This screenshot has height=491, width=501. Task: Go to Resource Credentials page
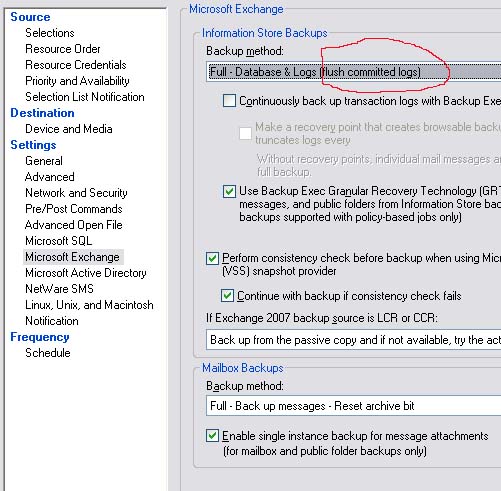(x=76, y=65)
